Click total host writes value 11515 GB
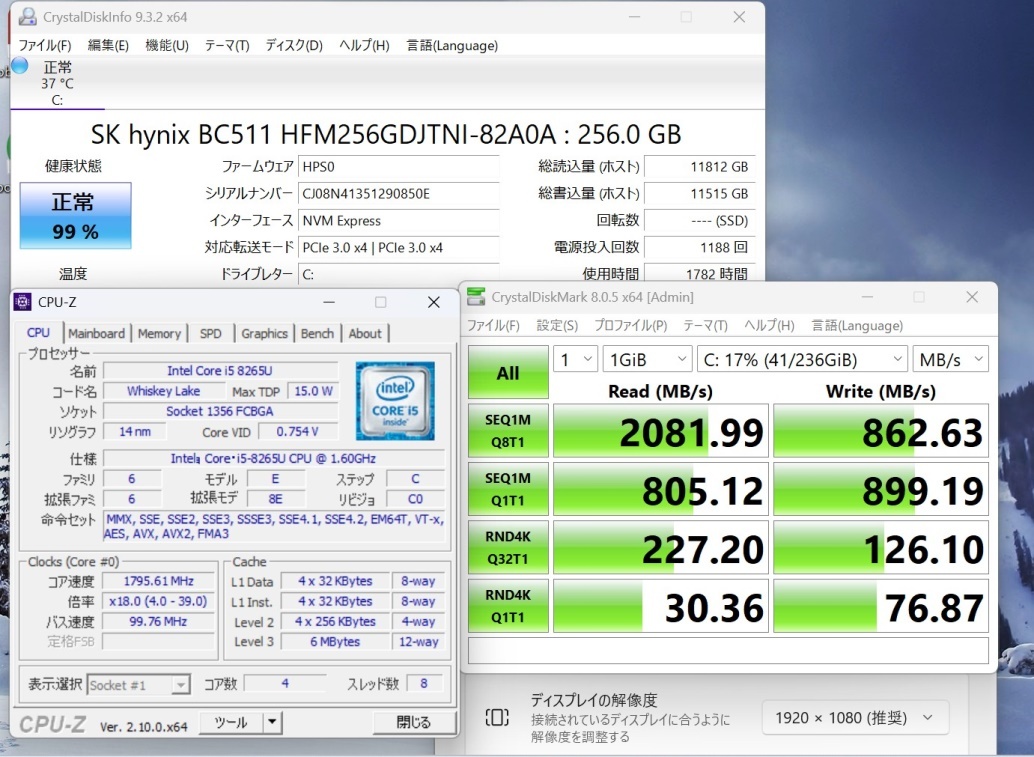1034x757 pixels. coord(699,194)
